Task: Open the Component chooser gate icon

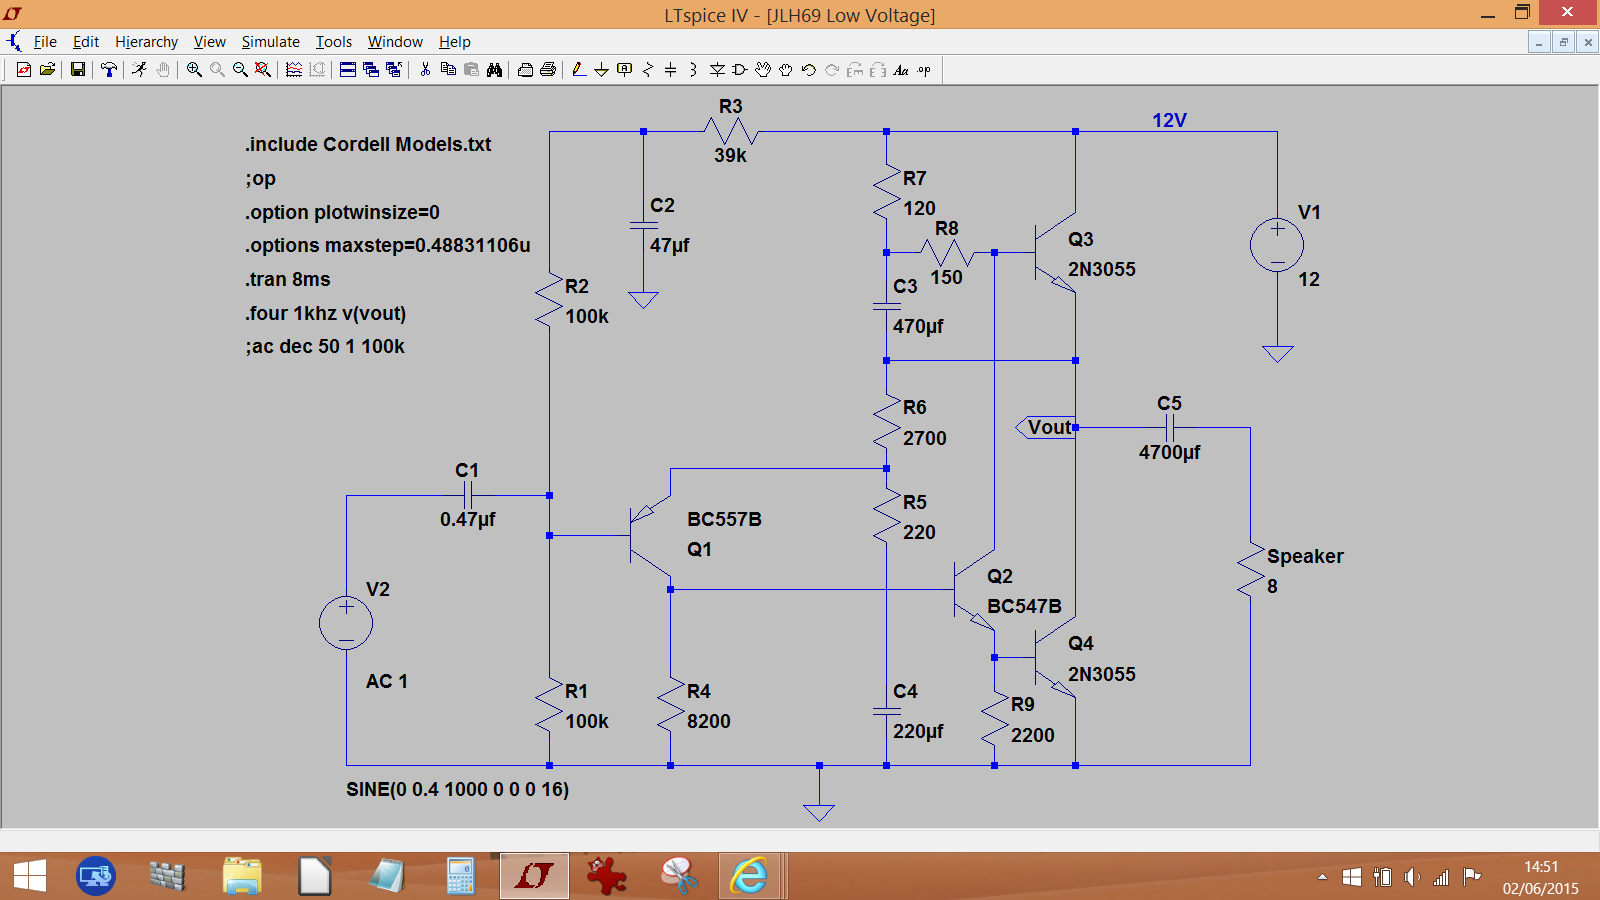Action: [x=740, y=70]
